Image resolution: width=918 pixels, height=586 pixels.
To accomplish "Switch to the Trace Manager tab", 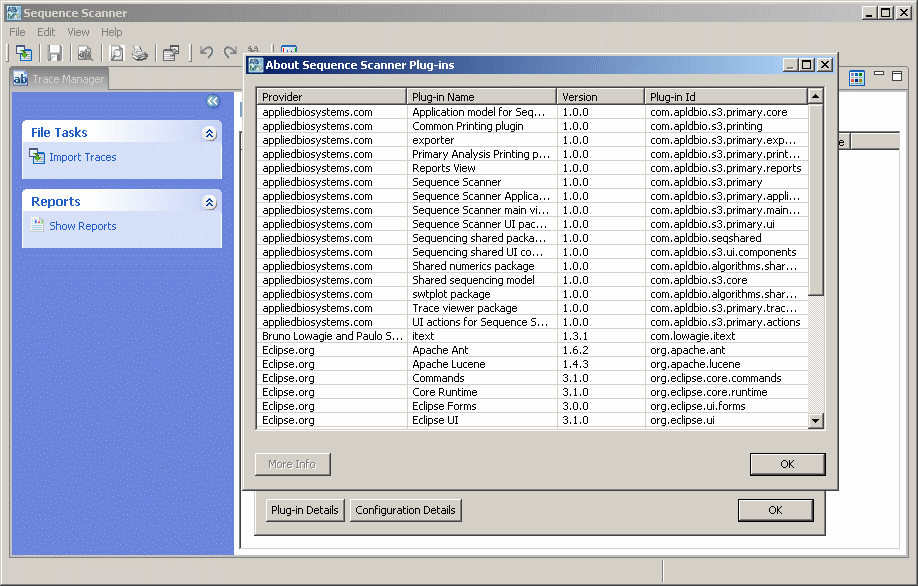I will (x=58, y=79).
